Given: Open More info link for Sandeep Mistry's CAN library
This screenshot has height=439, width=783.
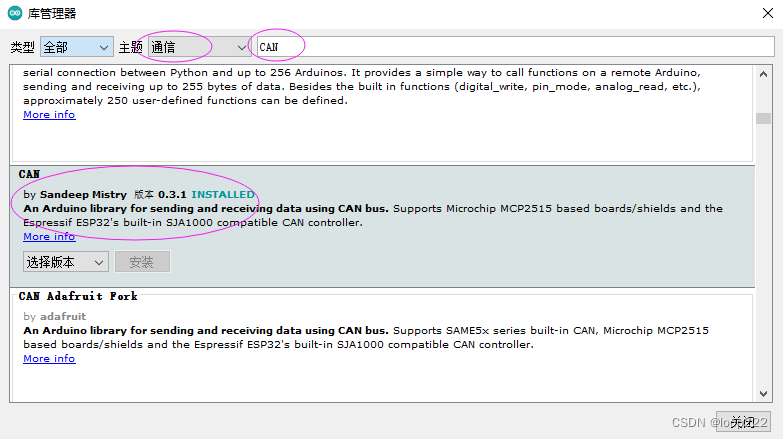Looking at the screenshot, I should pos(49,236).
